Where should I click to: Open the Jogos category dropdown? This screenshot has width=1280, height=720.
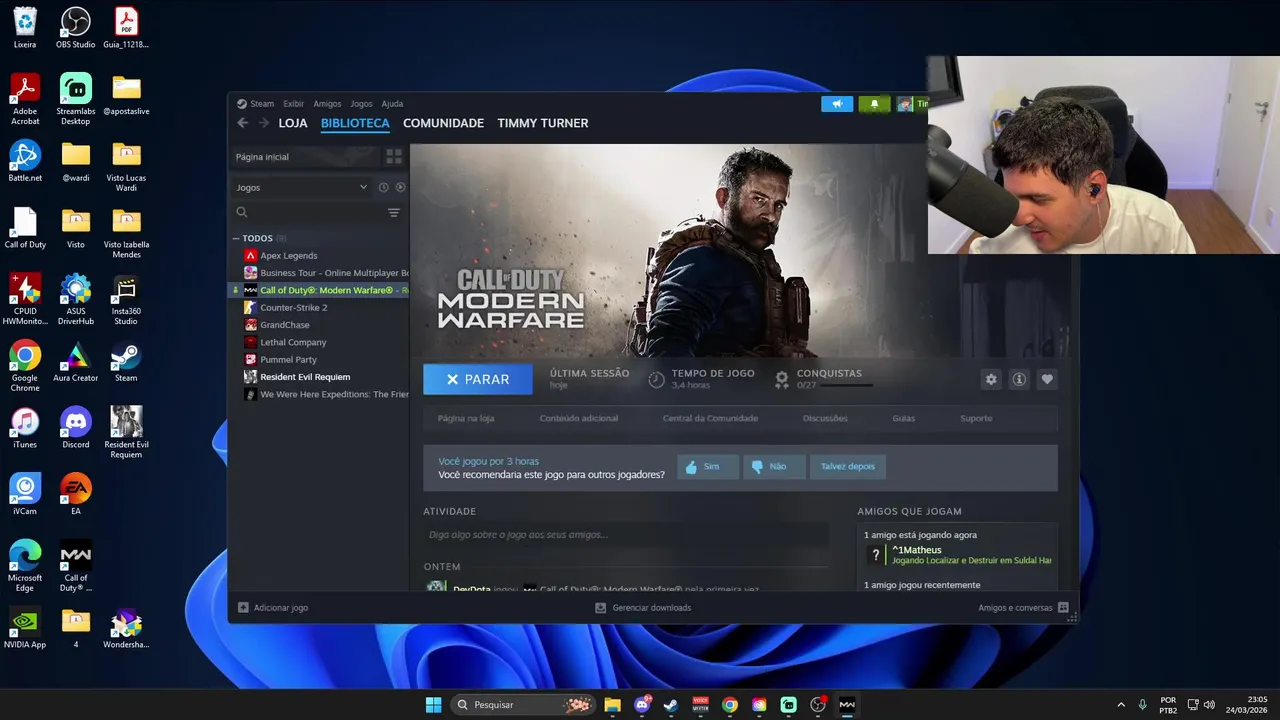coord(301,187)
